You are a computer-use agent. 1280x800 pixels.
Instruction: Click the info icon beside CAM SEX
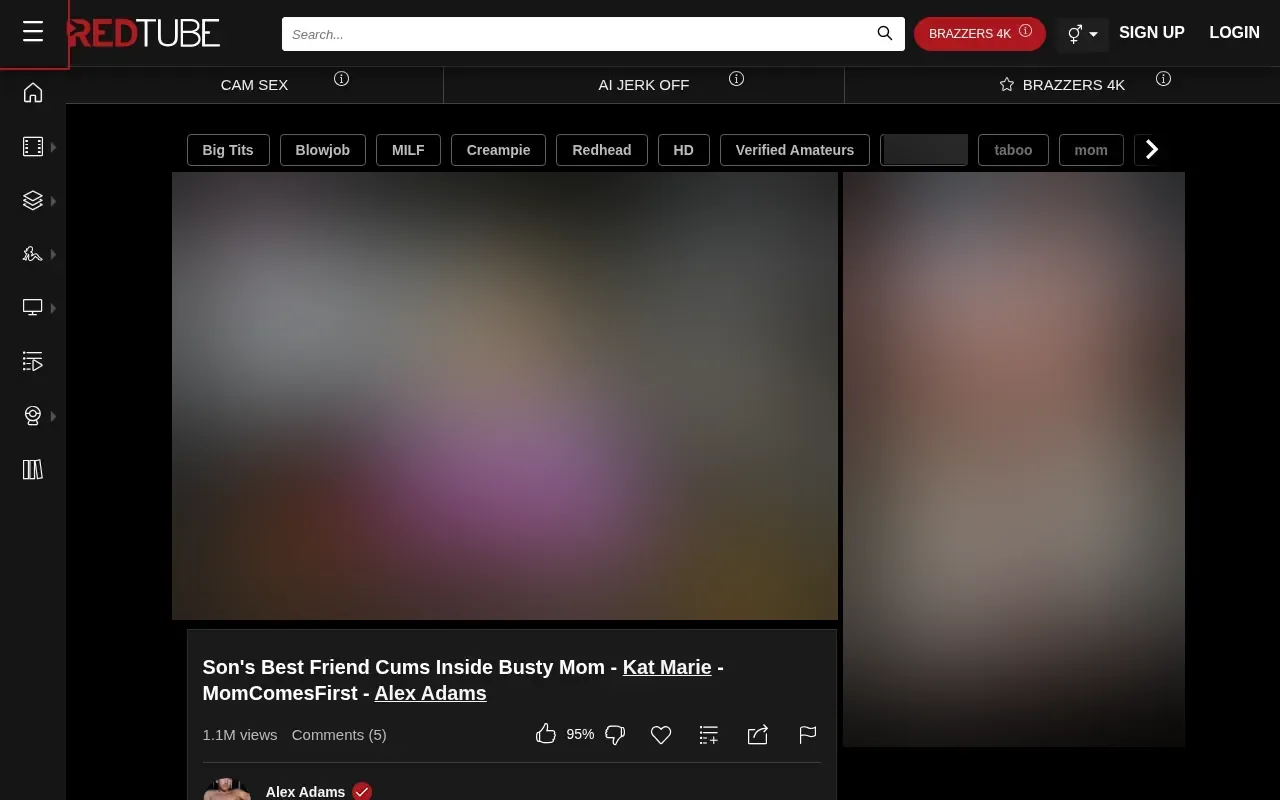pyautogui.click(x=342, y=79)
